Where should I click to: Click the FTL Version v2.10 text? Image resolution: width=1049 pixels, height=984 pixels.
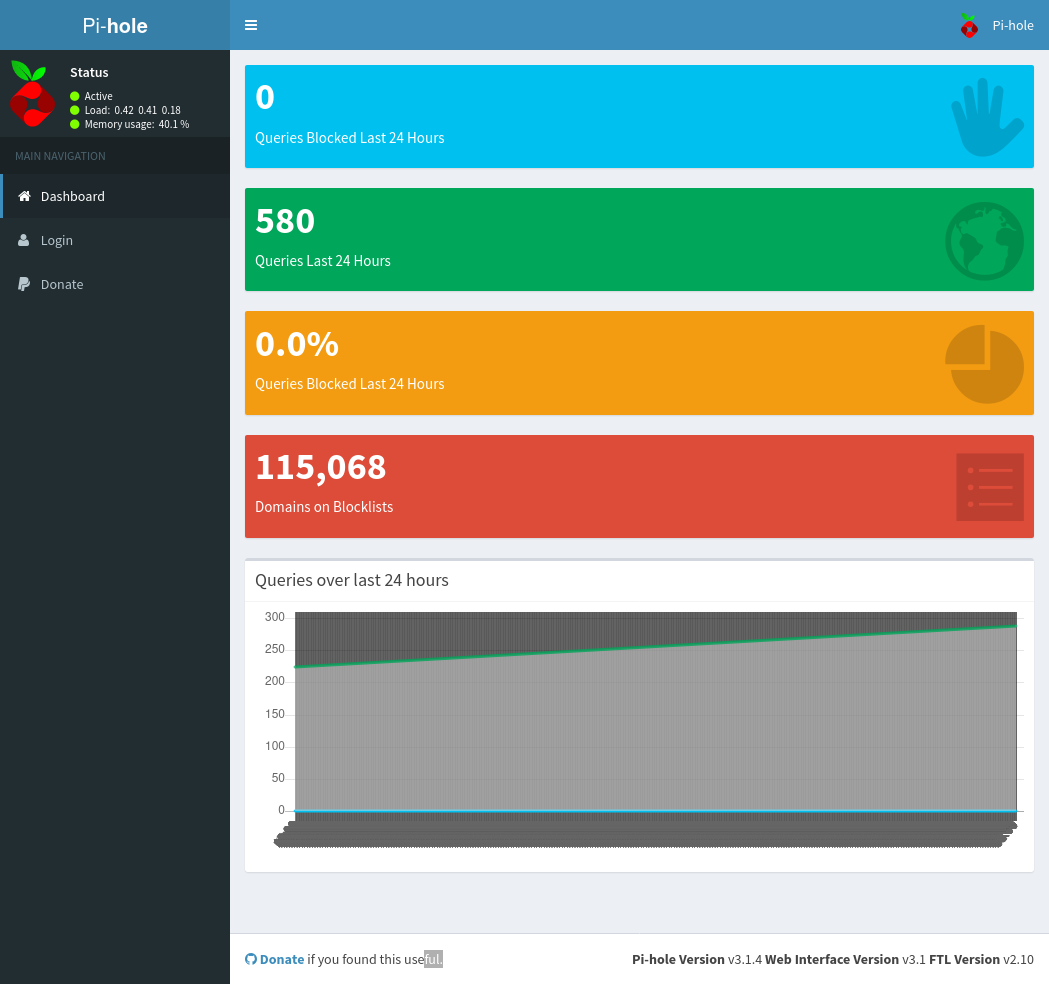[981, 959]
